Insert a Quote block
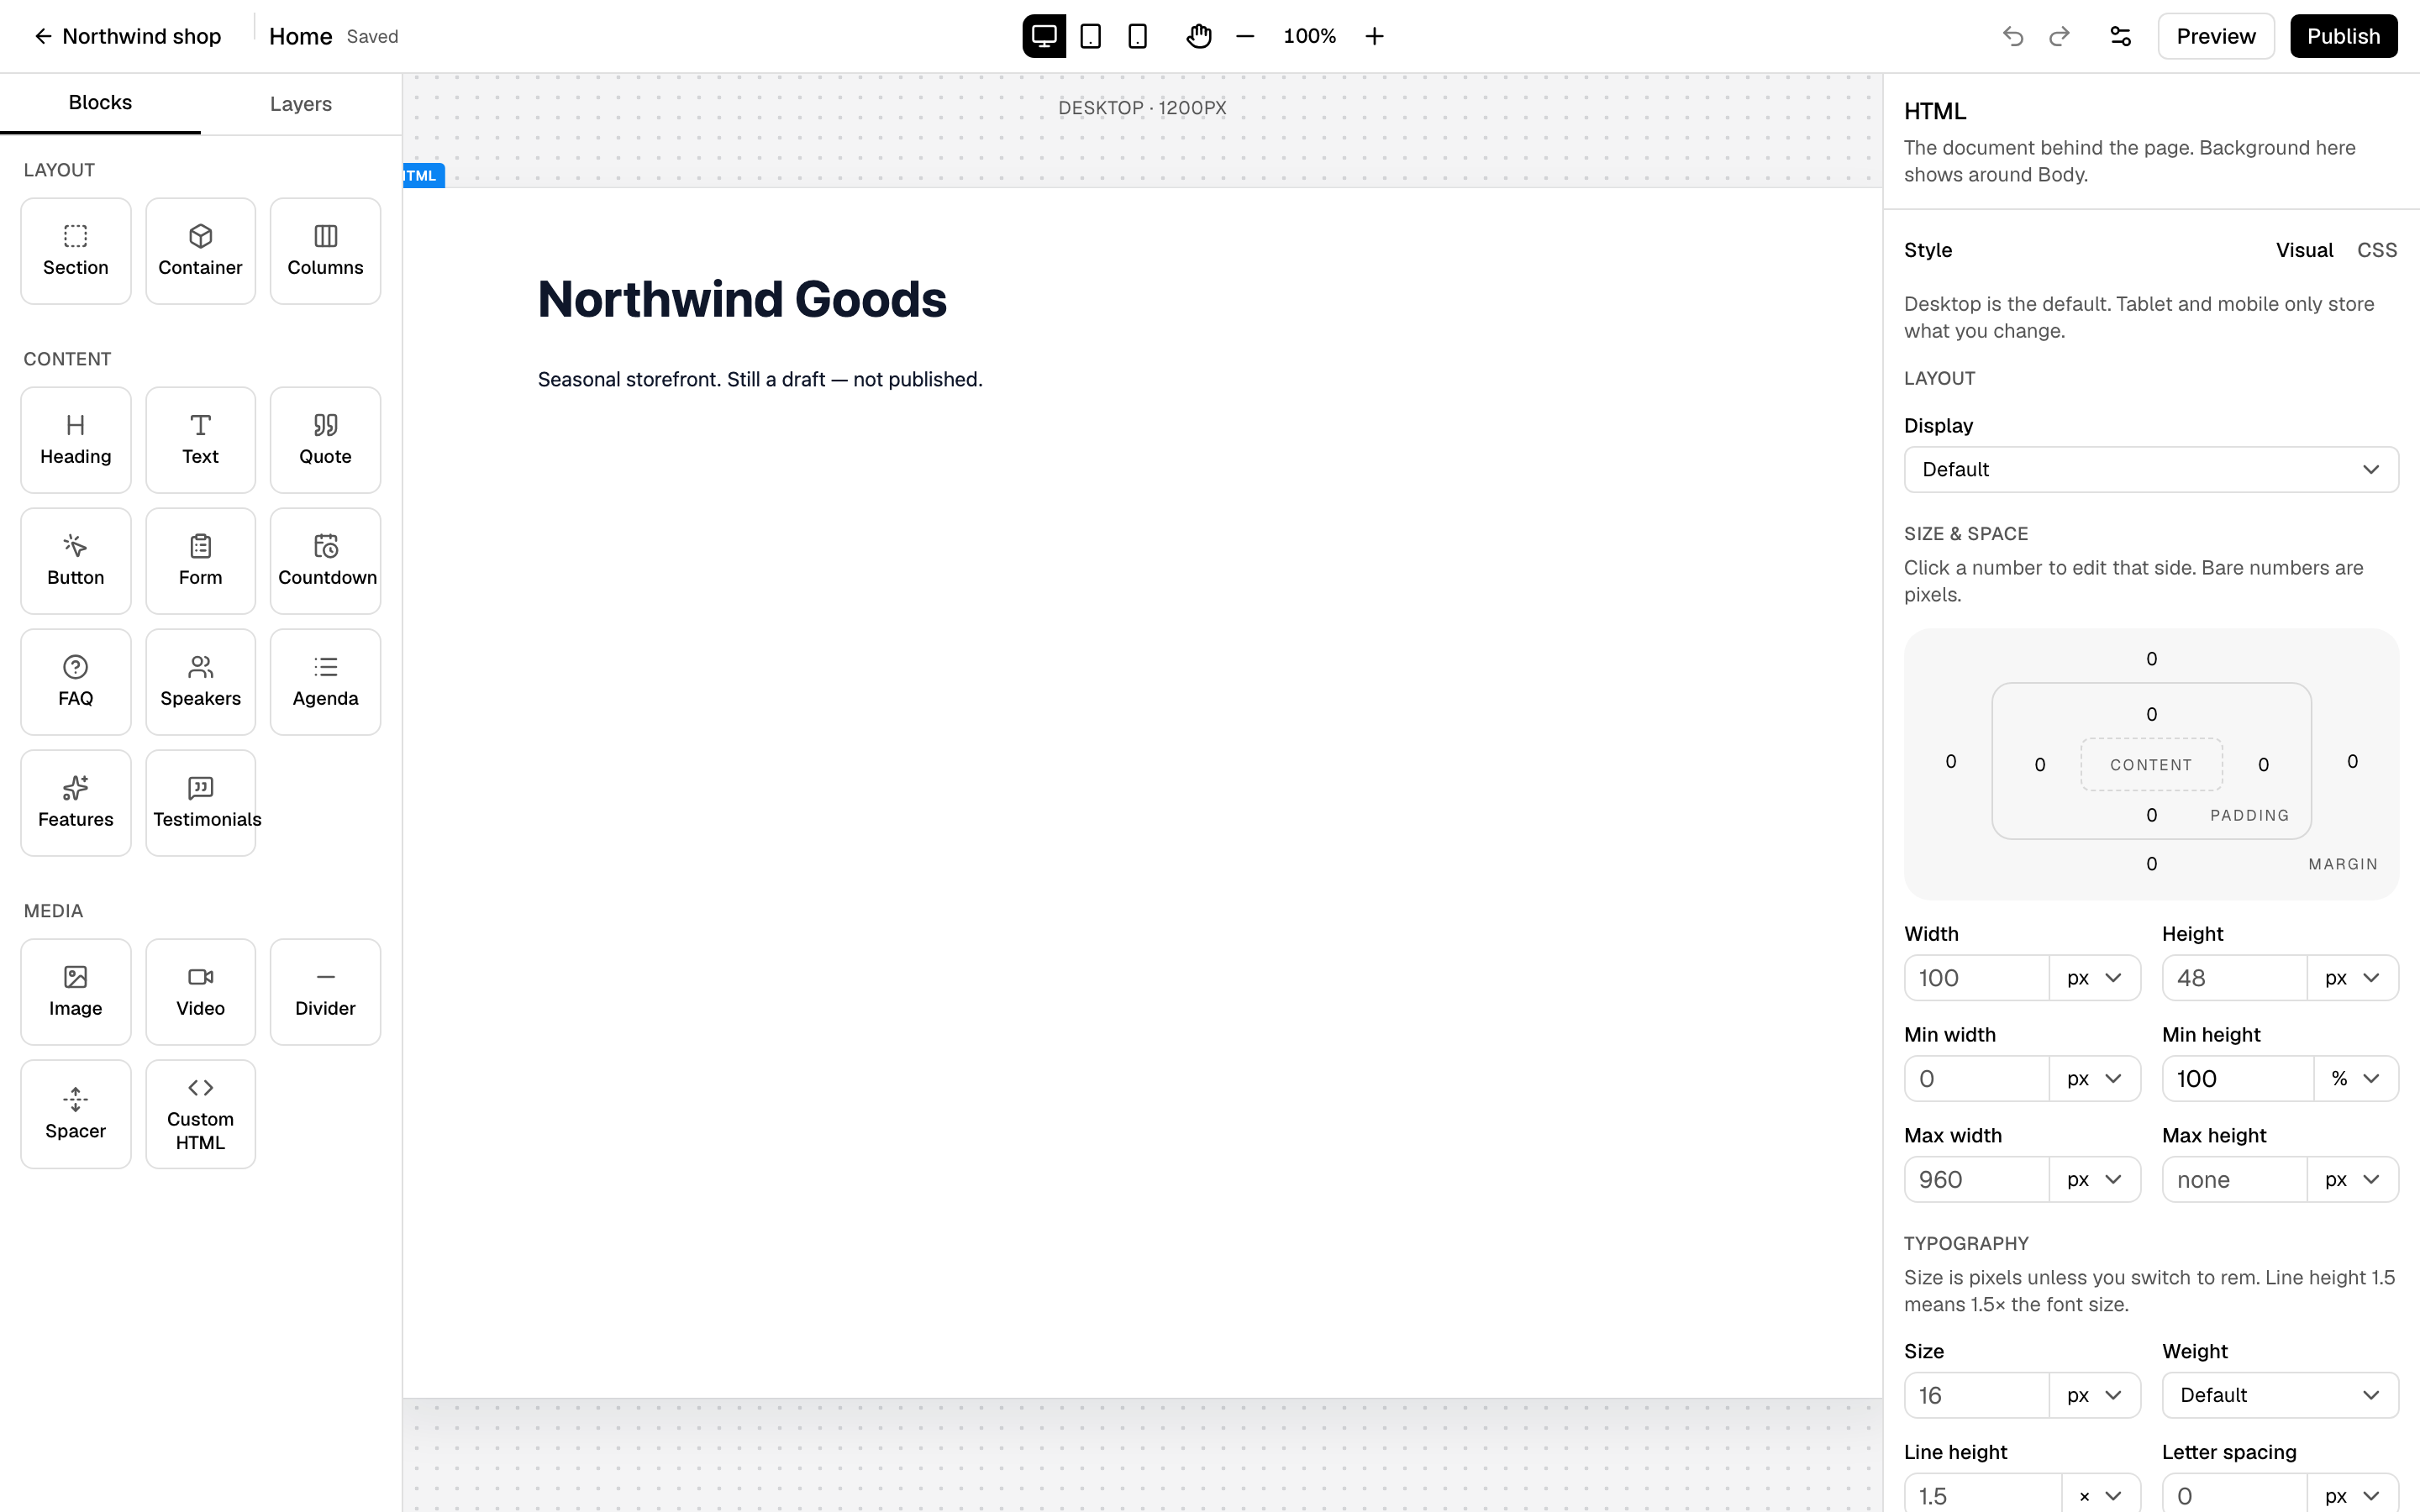Image resolution: width=2420 pixels, height=1512 pixels. [325, 440]
